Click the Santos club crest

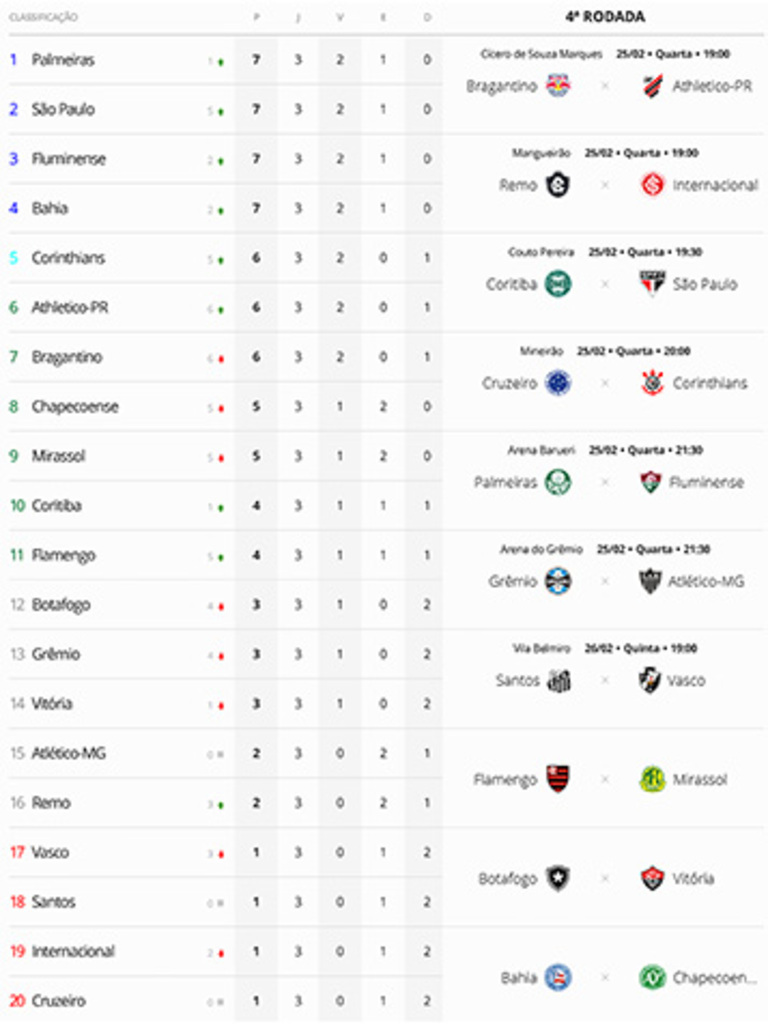pos(558,680)
